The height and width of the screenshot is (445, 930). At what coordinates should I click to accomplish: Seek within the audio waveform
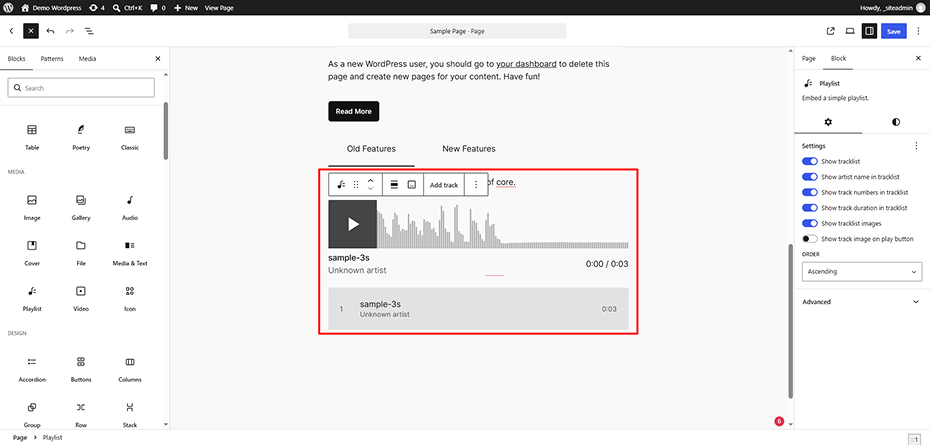pos(502,225)
